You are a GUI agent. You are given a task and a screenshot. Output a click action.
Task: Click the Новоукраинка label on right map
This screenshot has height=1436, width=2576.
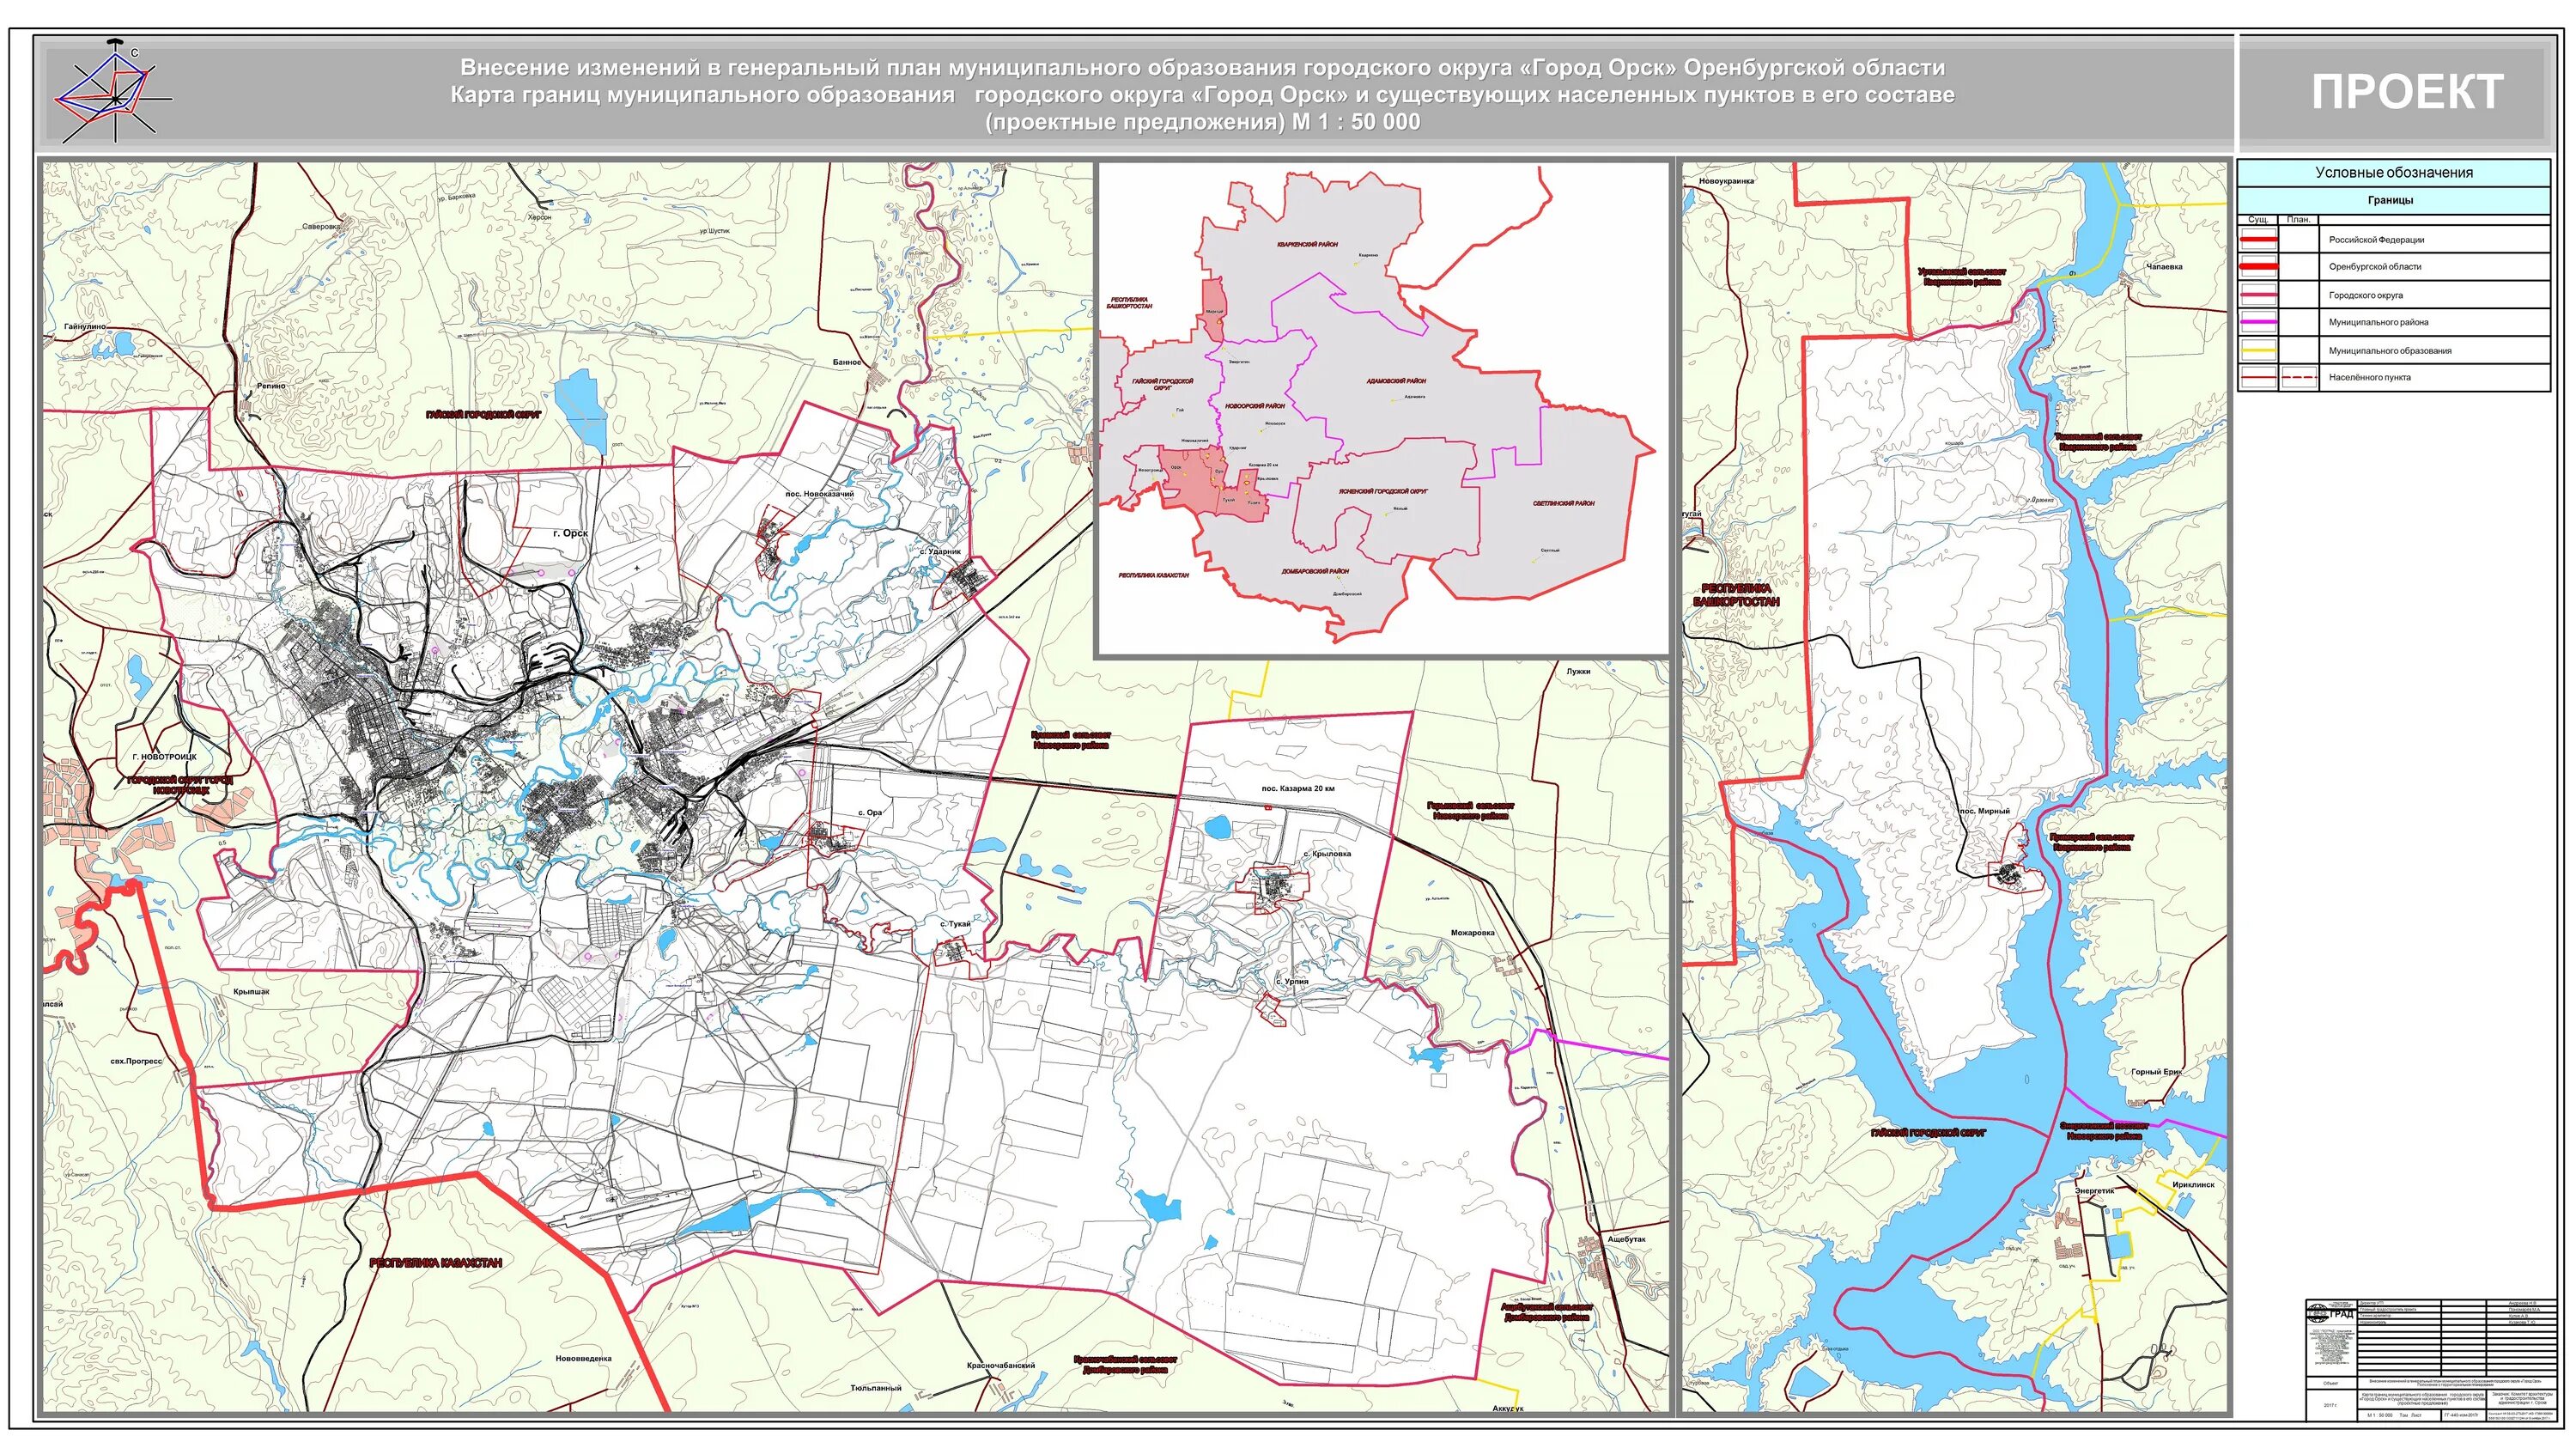[1726, 181]
